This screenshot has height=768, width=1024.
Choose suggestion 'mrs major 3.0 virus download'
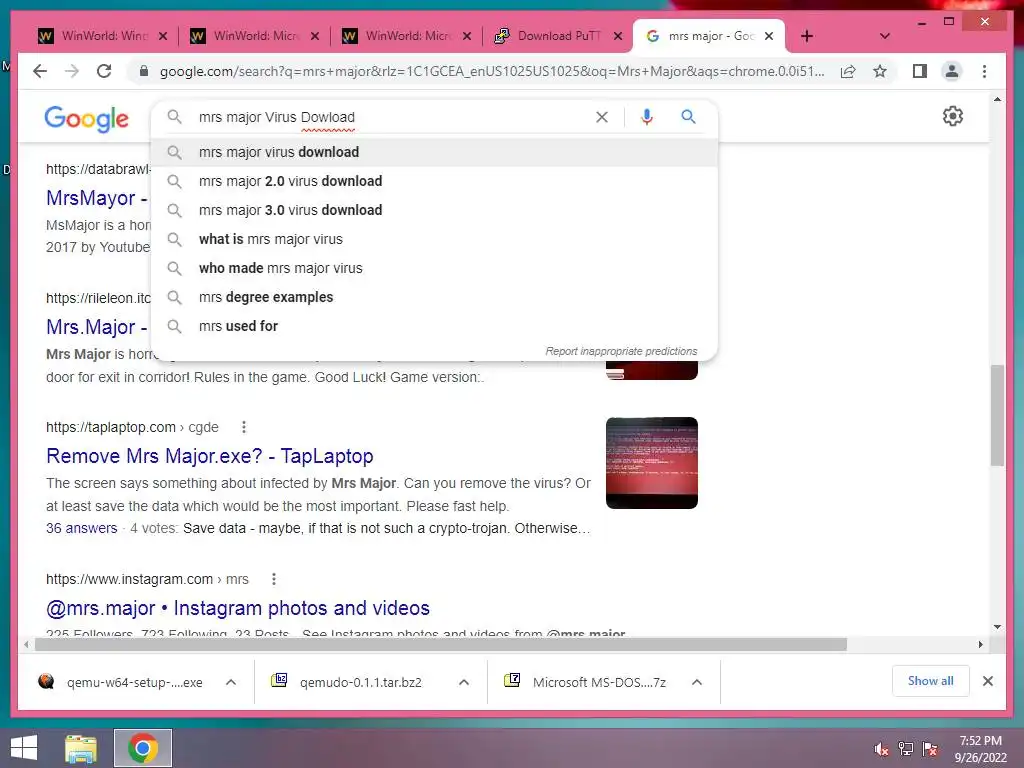434,210
